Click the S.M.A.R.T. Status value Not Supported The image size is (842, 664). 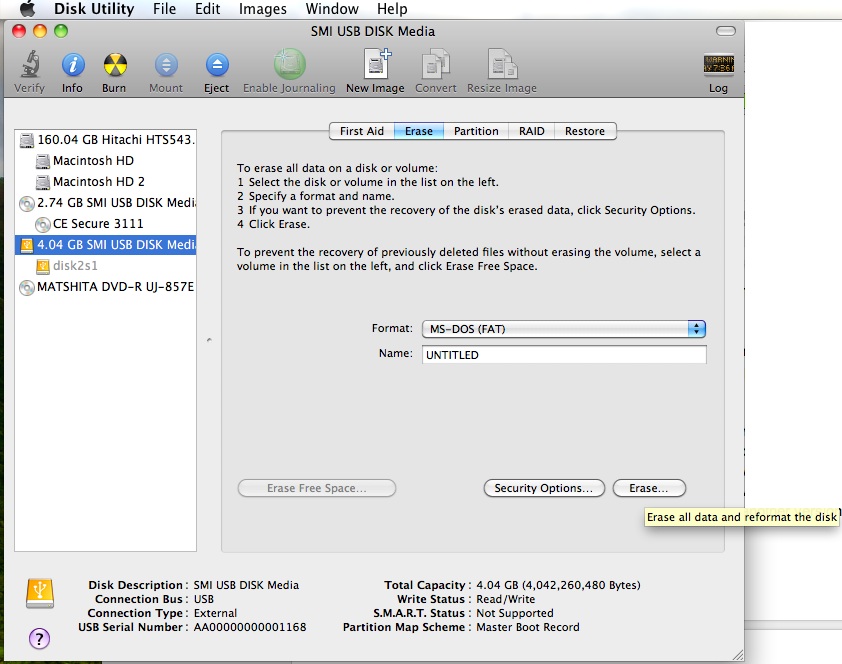(514, 613)
